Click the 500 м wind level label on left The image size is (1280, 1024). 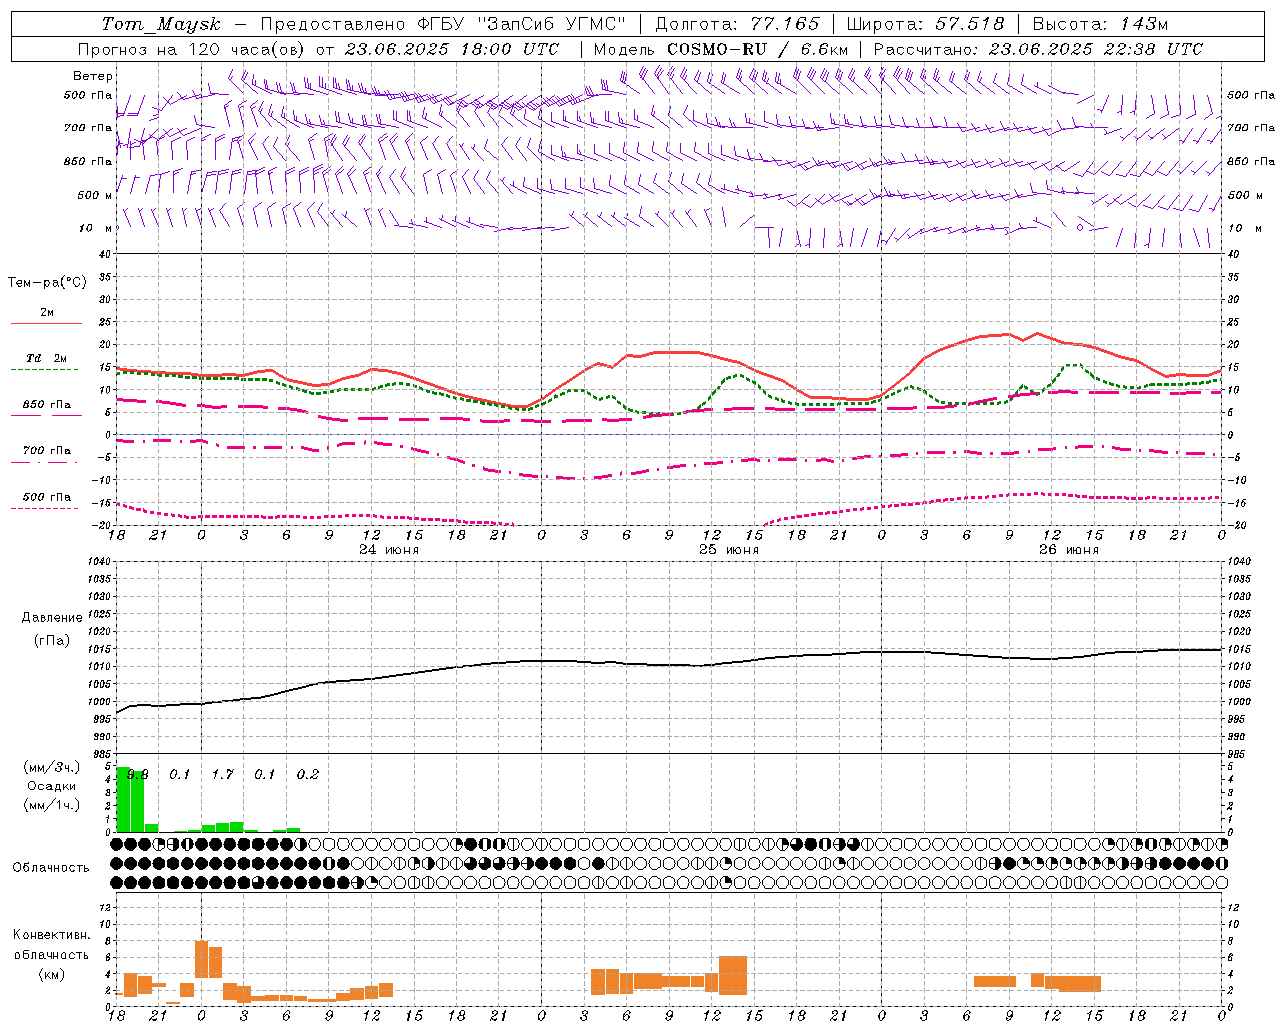[96, 195]
